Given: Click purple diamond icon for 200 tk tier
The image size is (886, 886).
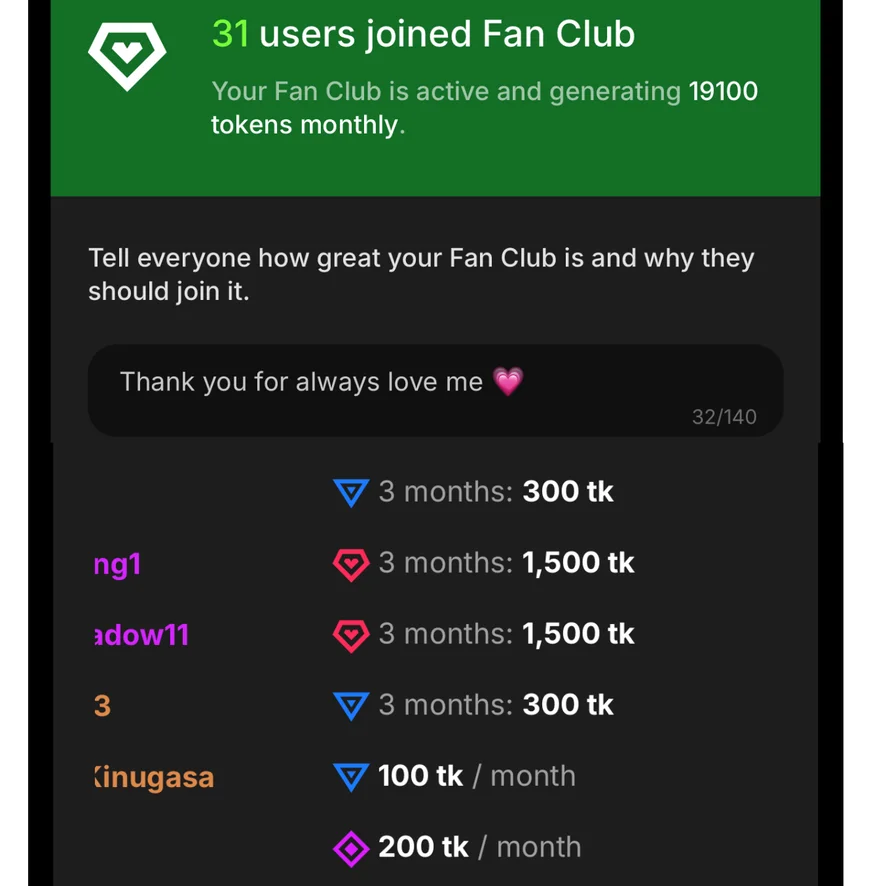Looking at the screenshot, I should pos(351,849).
